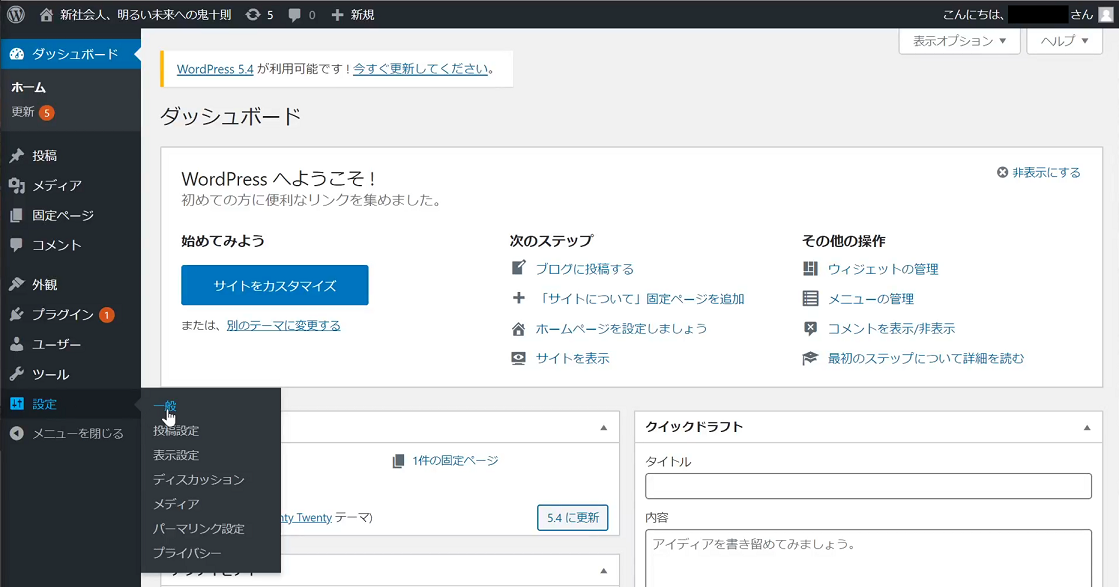1119x587 pixels.
Task: Open the 1件の固定ページ link
Action: [x=455, y=461]
